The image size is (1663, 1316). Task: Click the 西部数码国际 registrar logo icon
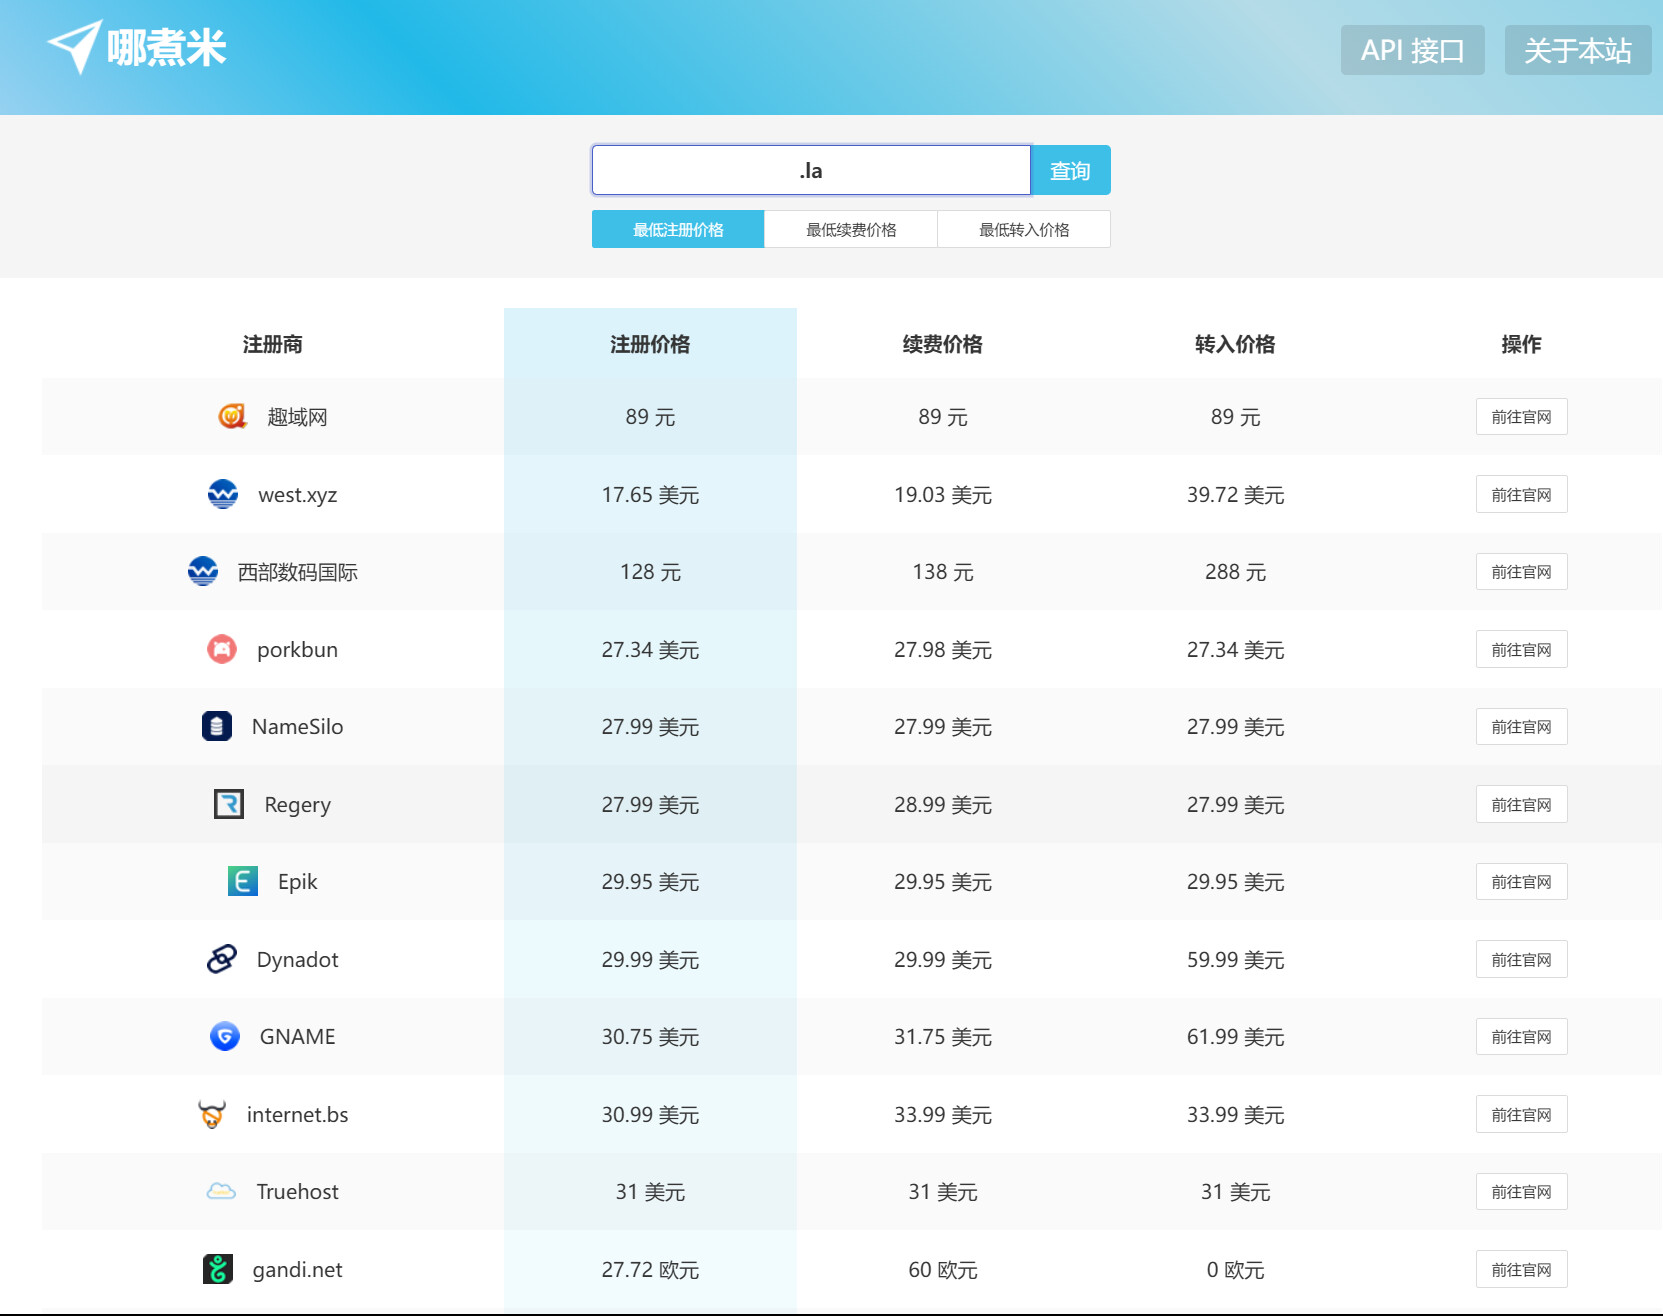click(203, 571)
